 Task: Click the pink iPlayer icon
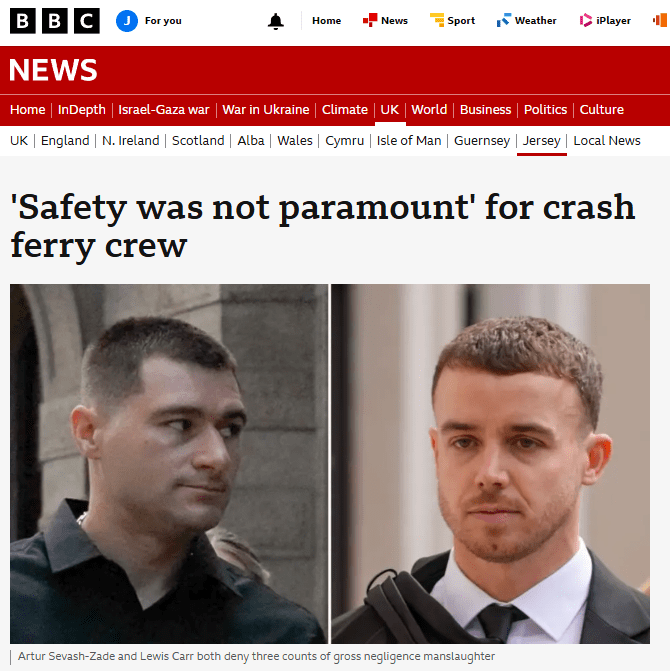tap(585, 20)
